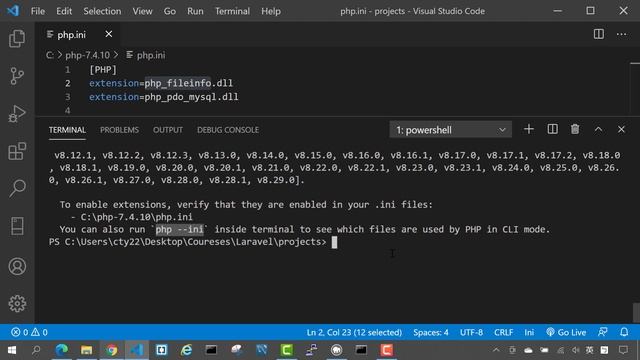
Task: Open the Go menu
Action: click(x=170, y=11)
